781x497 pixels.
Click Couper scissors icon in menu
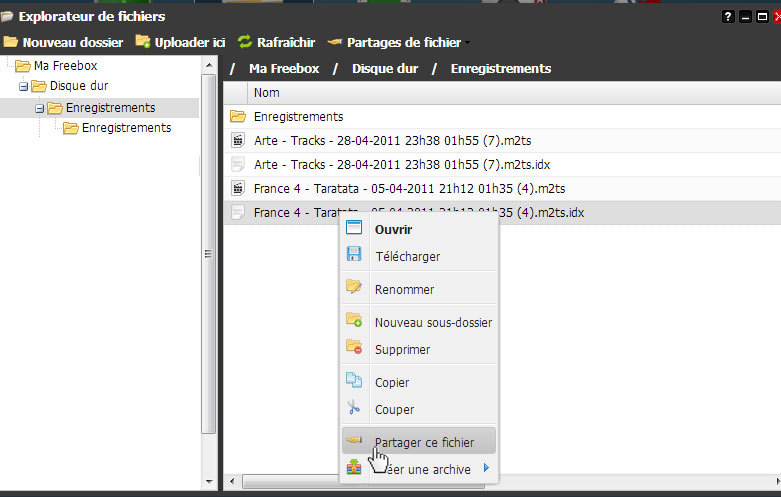[354, 407]
